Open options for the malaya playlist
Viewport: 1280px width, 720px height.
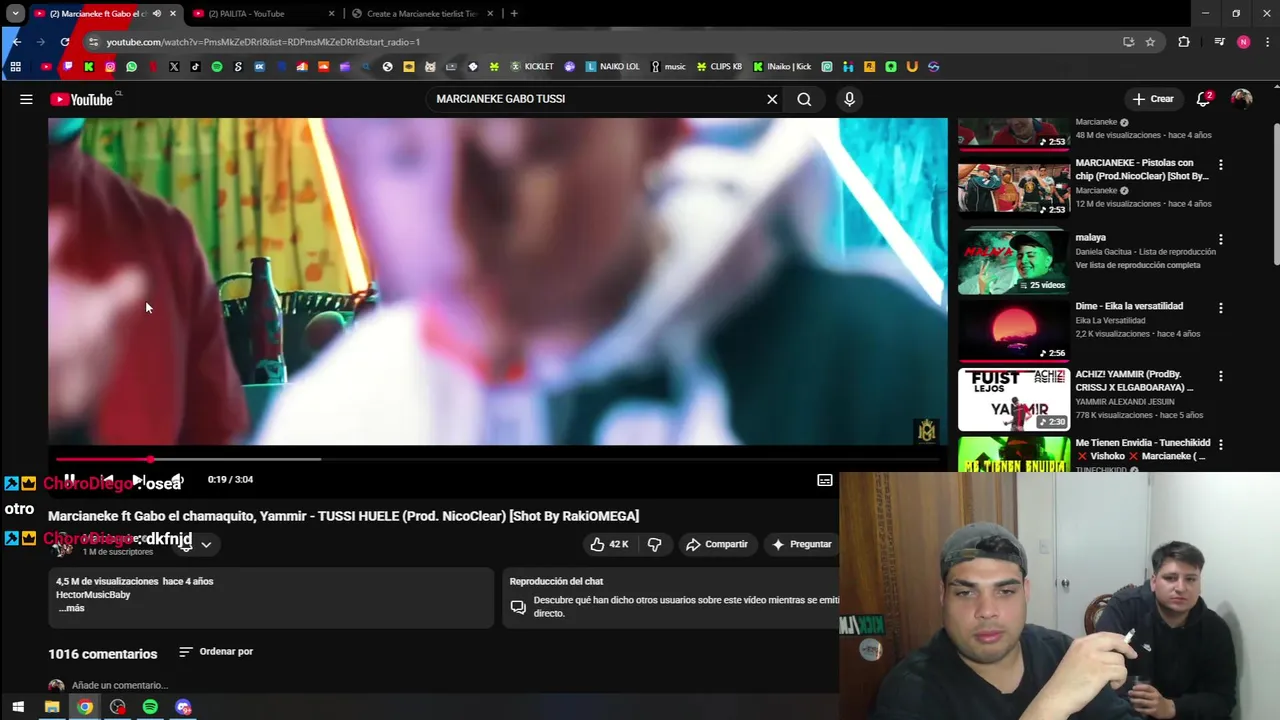pos(1220,239)
